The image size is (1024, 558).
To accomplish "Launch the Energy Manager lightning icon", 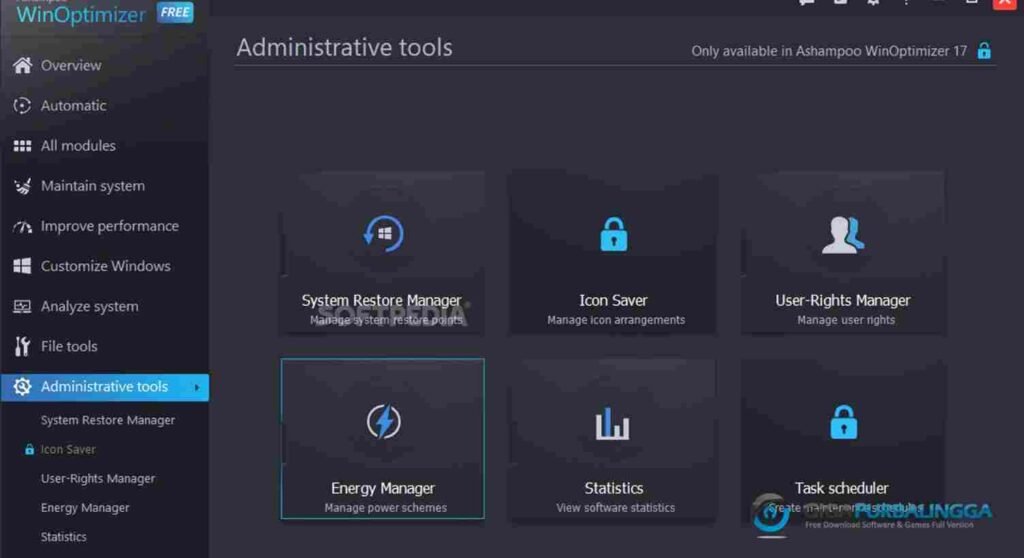I will click(x=383, y=421).
